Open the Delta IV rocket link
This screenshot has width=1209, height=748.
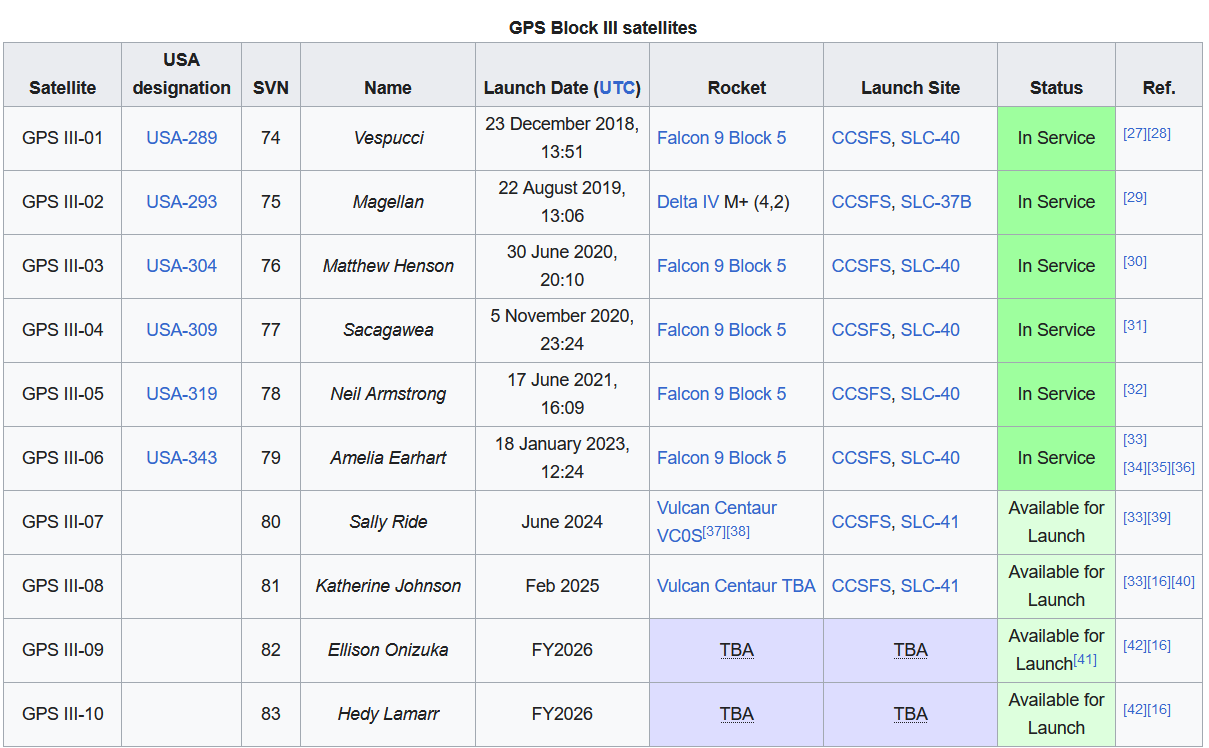687,202
